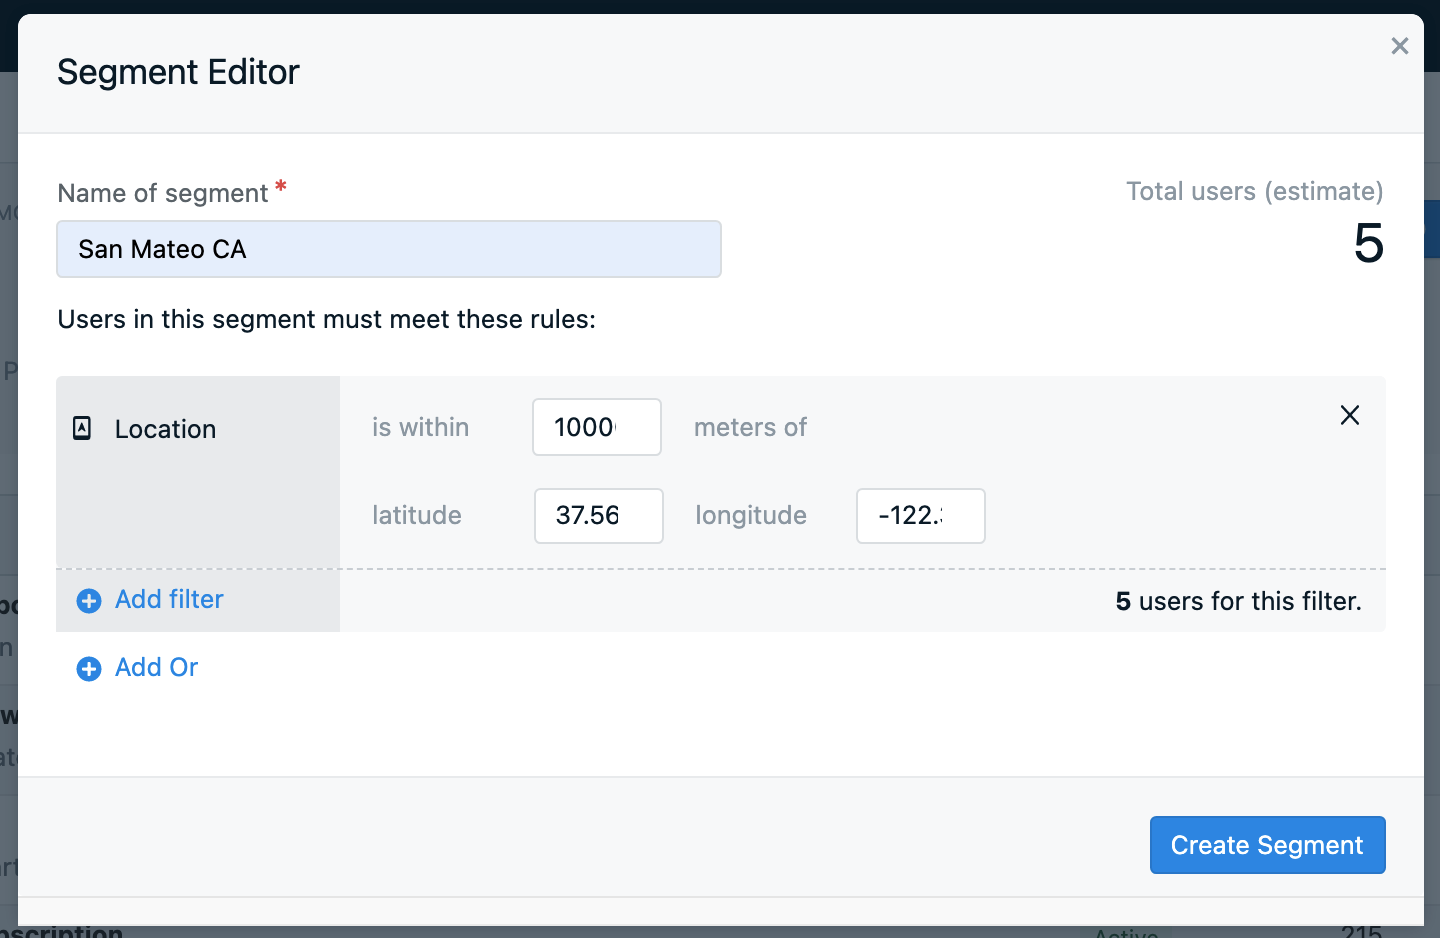Click the latitude input field

(599, 516)
